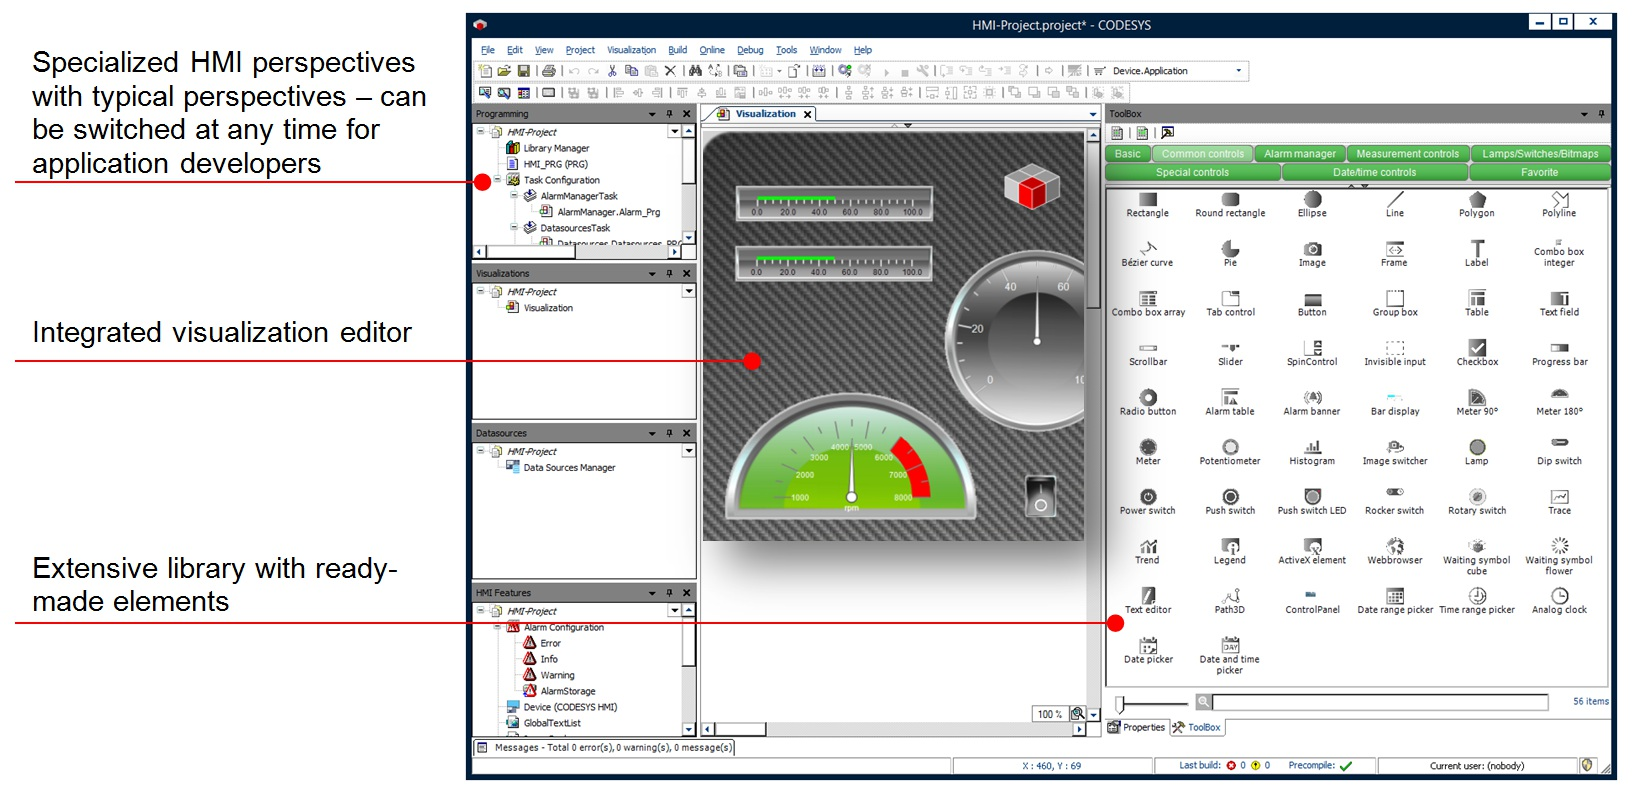This screenshot has width=1633, height=789.
Task: Select the Alarm table element
Action: tap(1229, 402)
